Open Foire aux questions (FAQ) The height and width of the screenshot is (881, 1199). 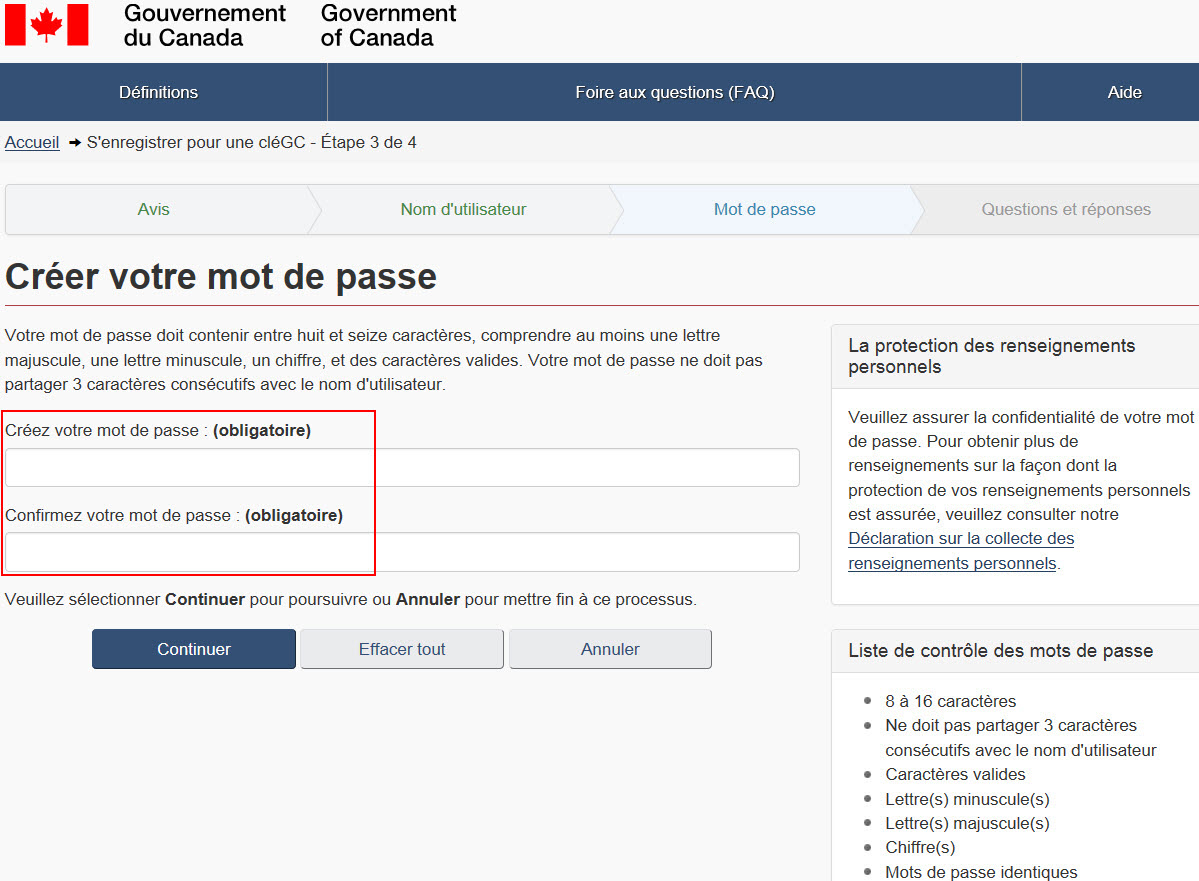[674, 93]
